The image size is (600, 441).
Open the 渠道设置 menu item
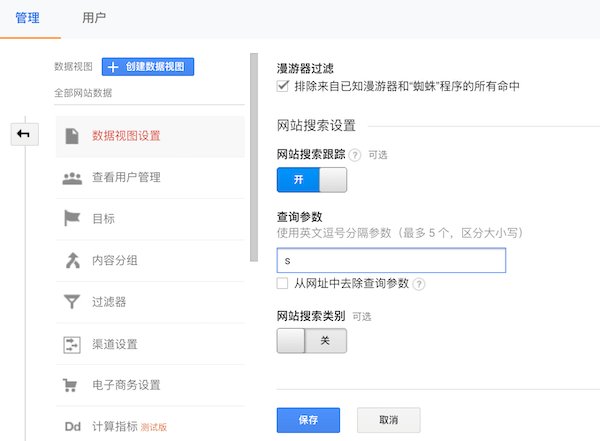(150, 344)
